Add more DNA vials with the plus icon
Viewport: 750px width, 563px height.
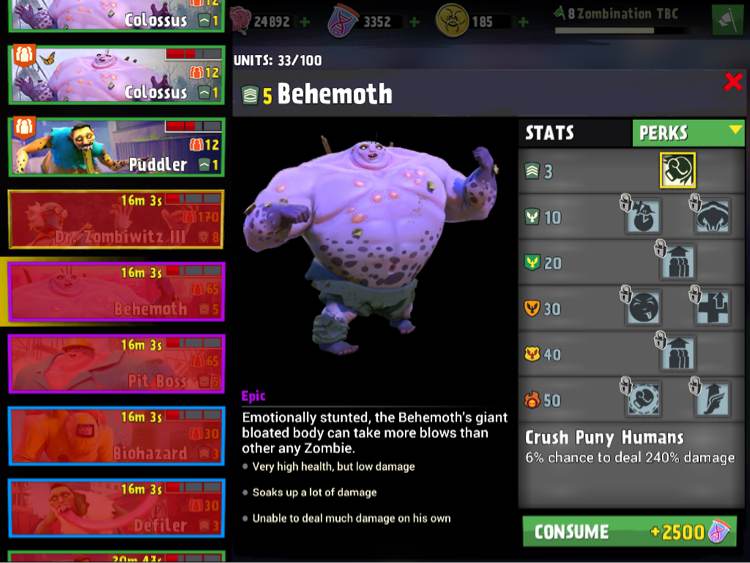coord(414,22)
